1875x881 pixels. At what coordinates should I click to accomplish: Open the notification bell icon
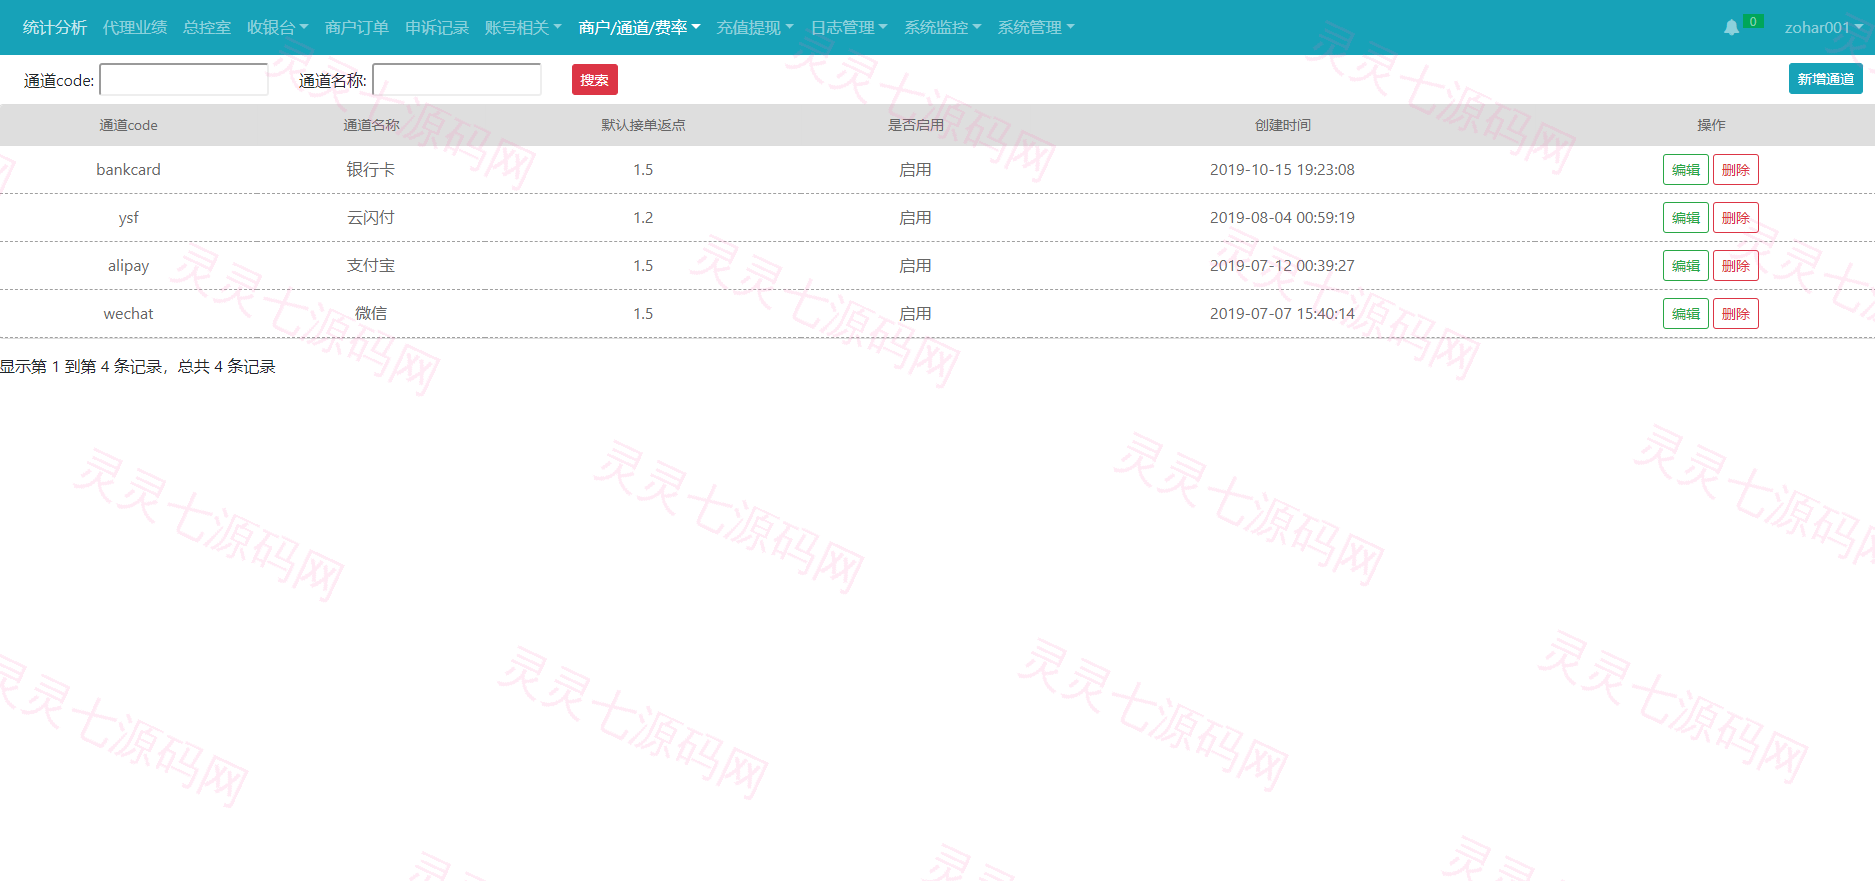coord(1731,28)
